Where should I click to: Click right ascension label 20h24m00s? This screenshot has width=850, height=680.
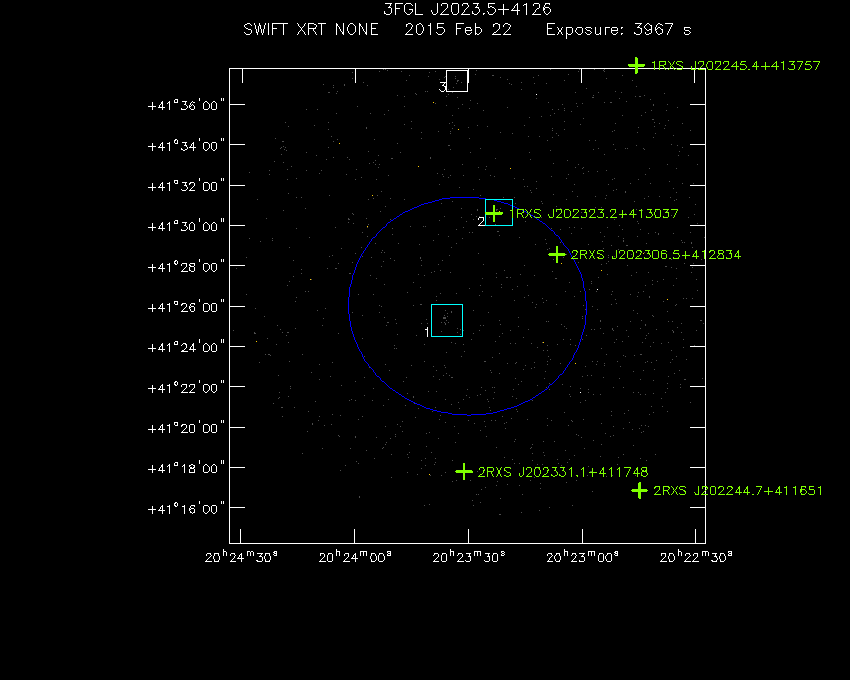pyautogui.click(x=355, y=557)
